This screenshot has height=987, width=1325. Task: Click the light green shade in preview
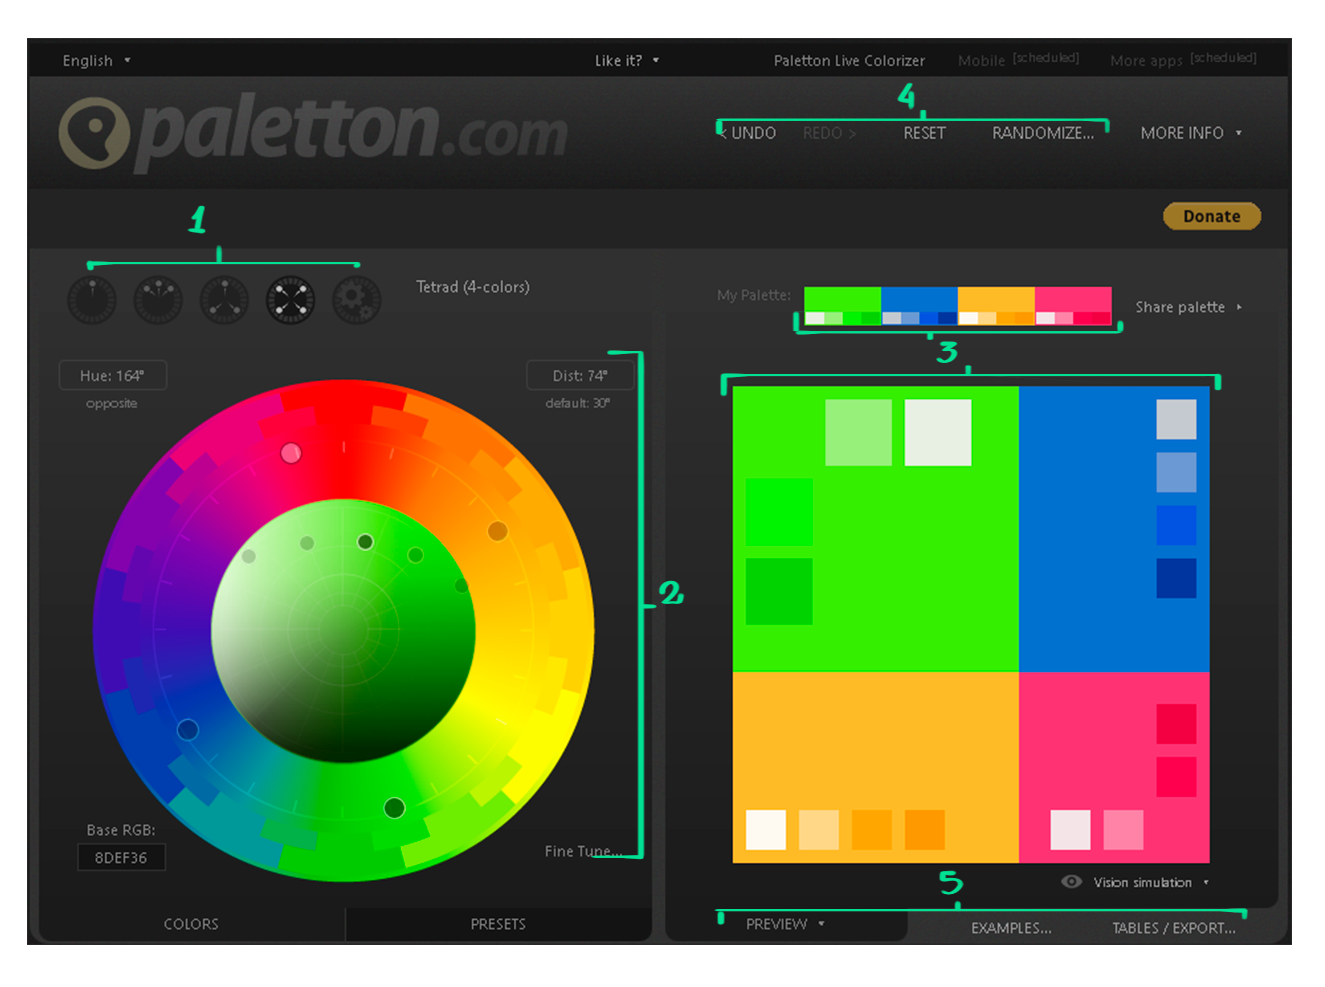point(858,432)
